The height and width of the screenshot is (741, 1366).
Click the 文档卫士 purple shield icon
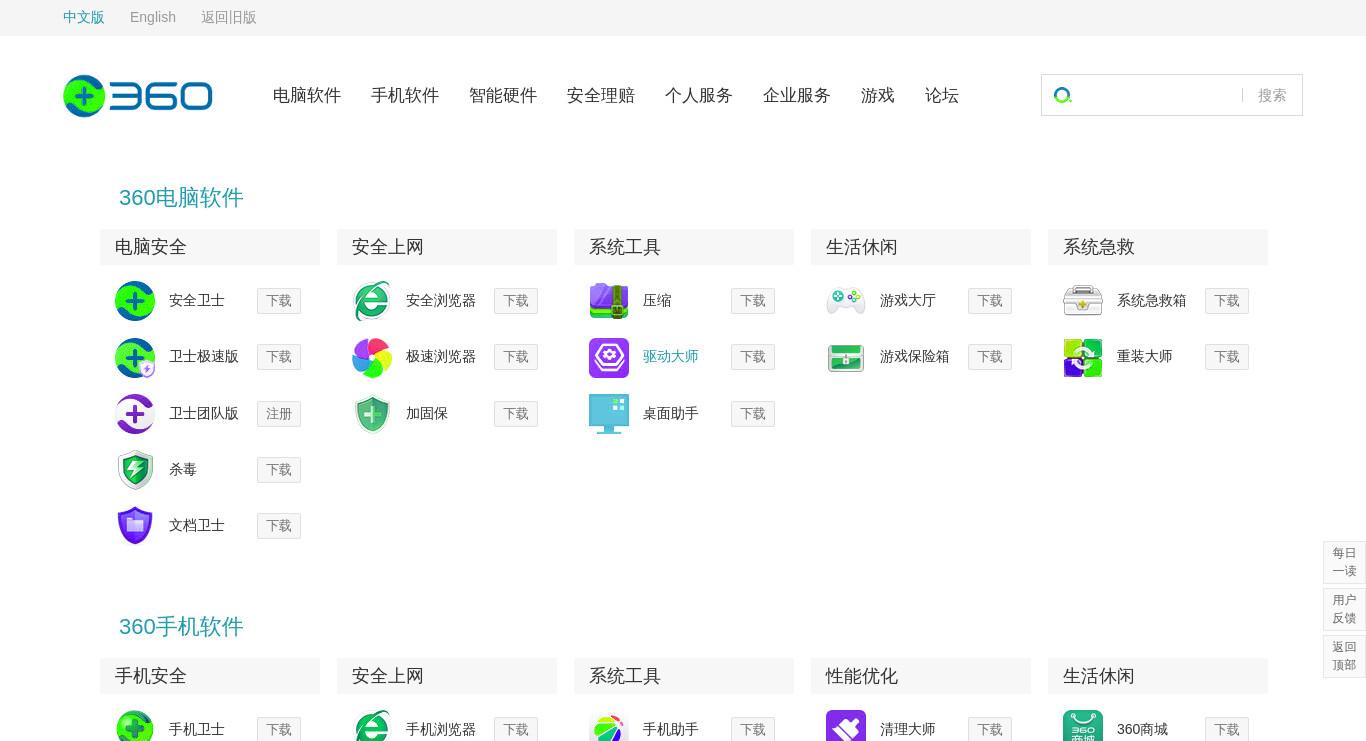(135, 526)
